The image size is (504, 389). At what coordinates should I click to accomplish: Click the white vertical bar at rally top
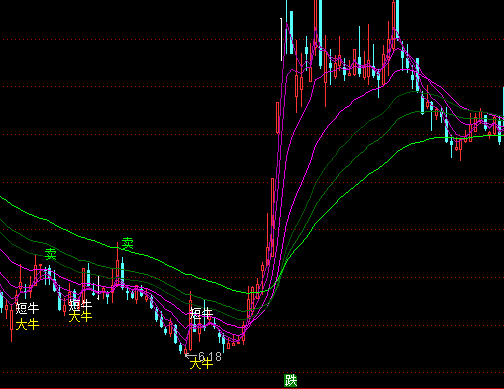(x=282, y=40)
